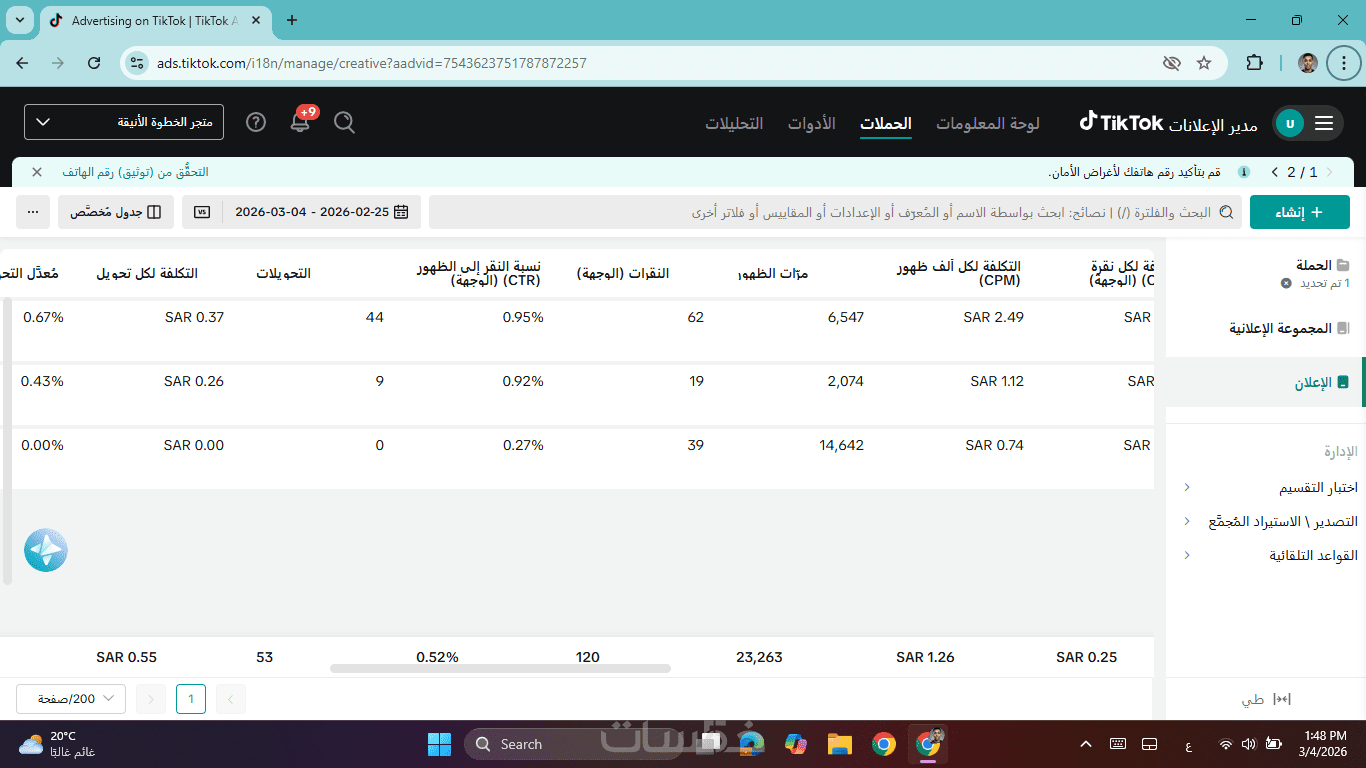Click the إنشاء create button
Screen dimensions: 1366x768
pyautogui.click(x=1300, y=212)
